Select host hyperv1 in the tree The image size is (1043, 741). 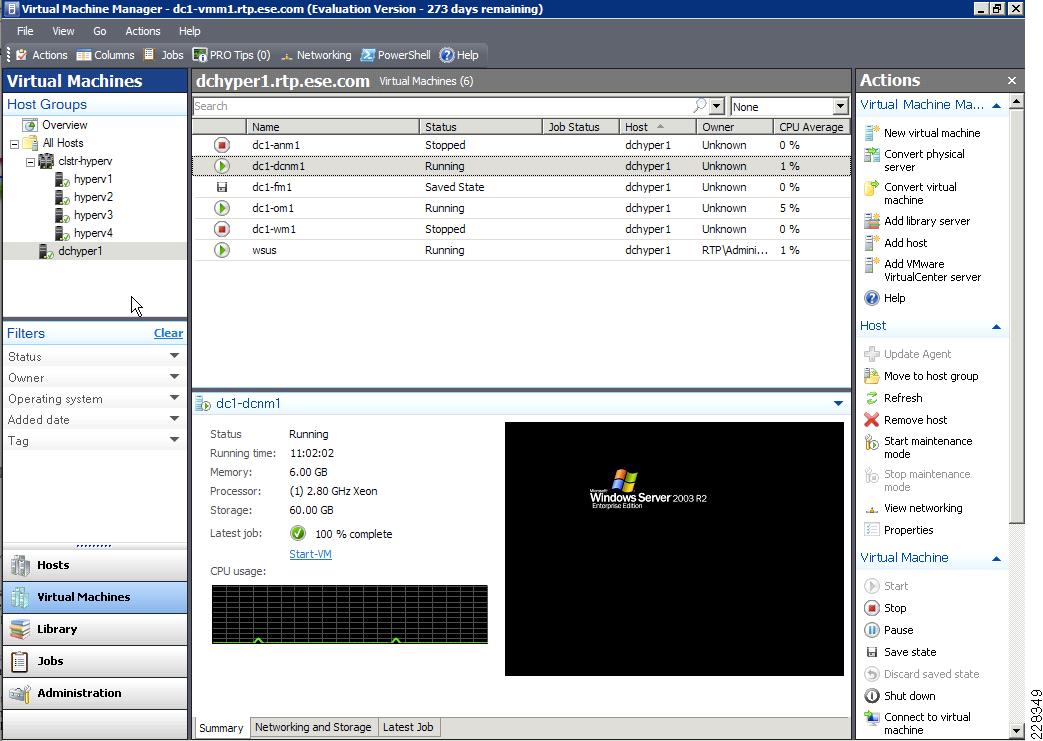pos(92,180)
